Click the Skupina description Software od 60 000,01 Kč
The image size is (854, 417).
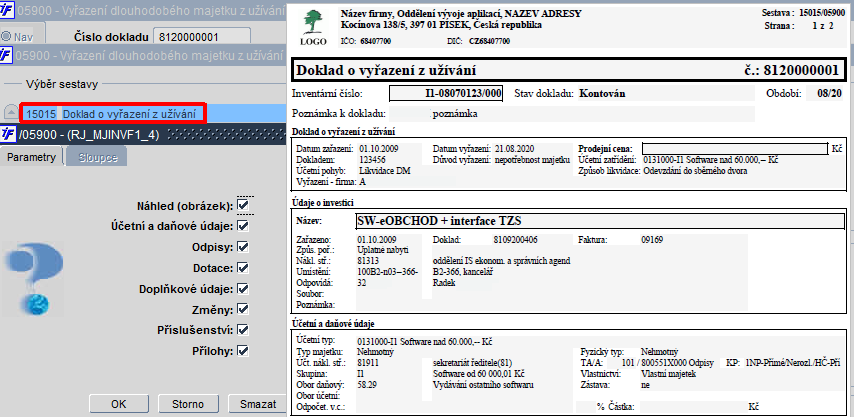coord(479,373)
